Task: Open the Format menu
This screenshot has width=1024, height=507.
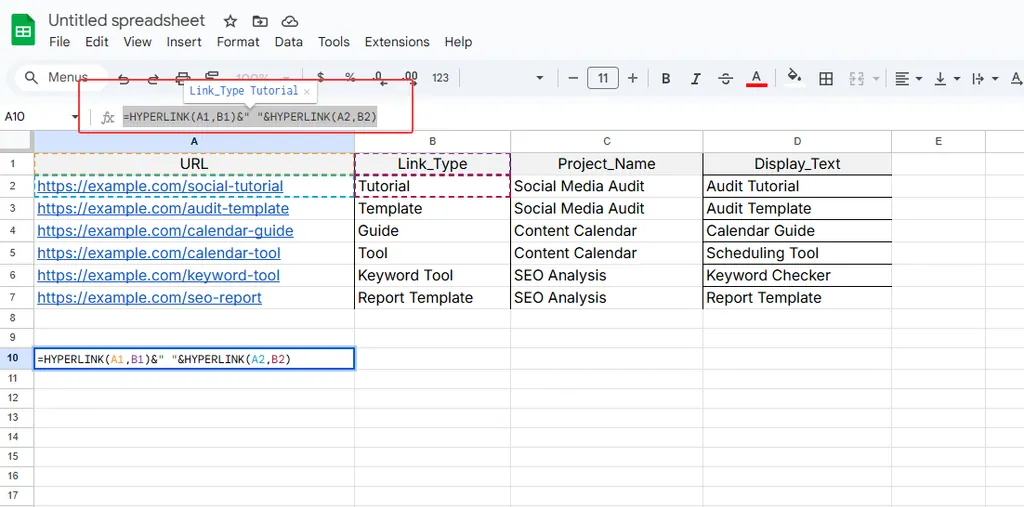Action: (x=238, y=42)
